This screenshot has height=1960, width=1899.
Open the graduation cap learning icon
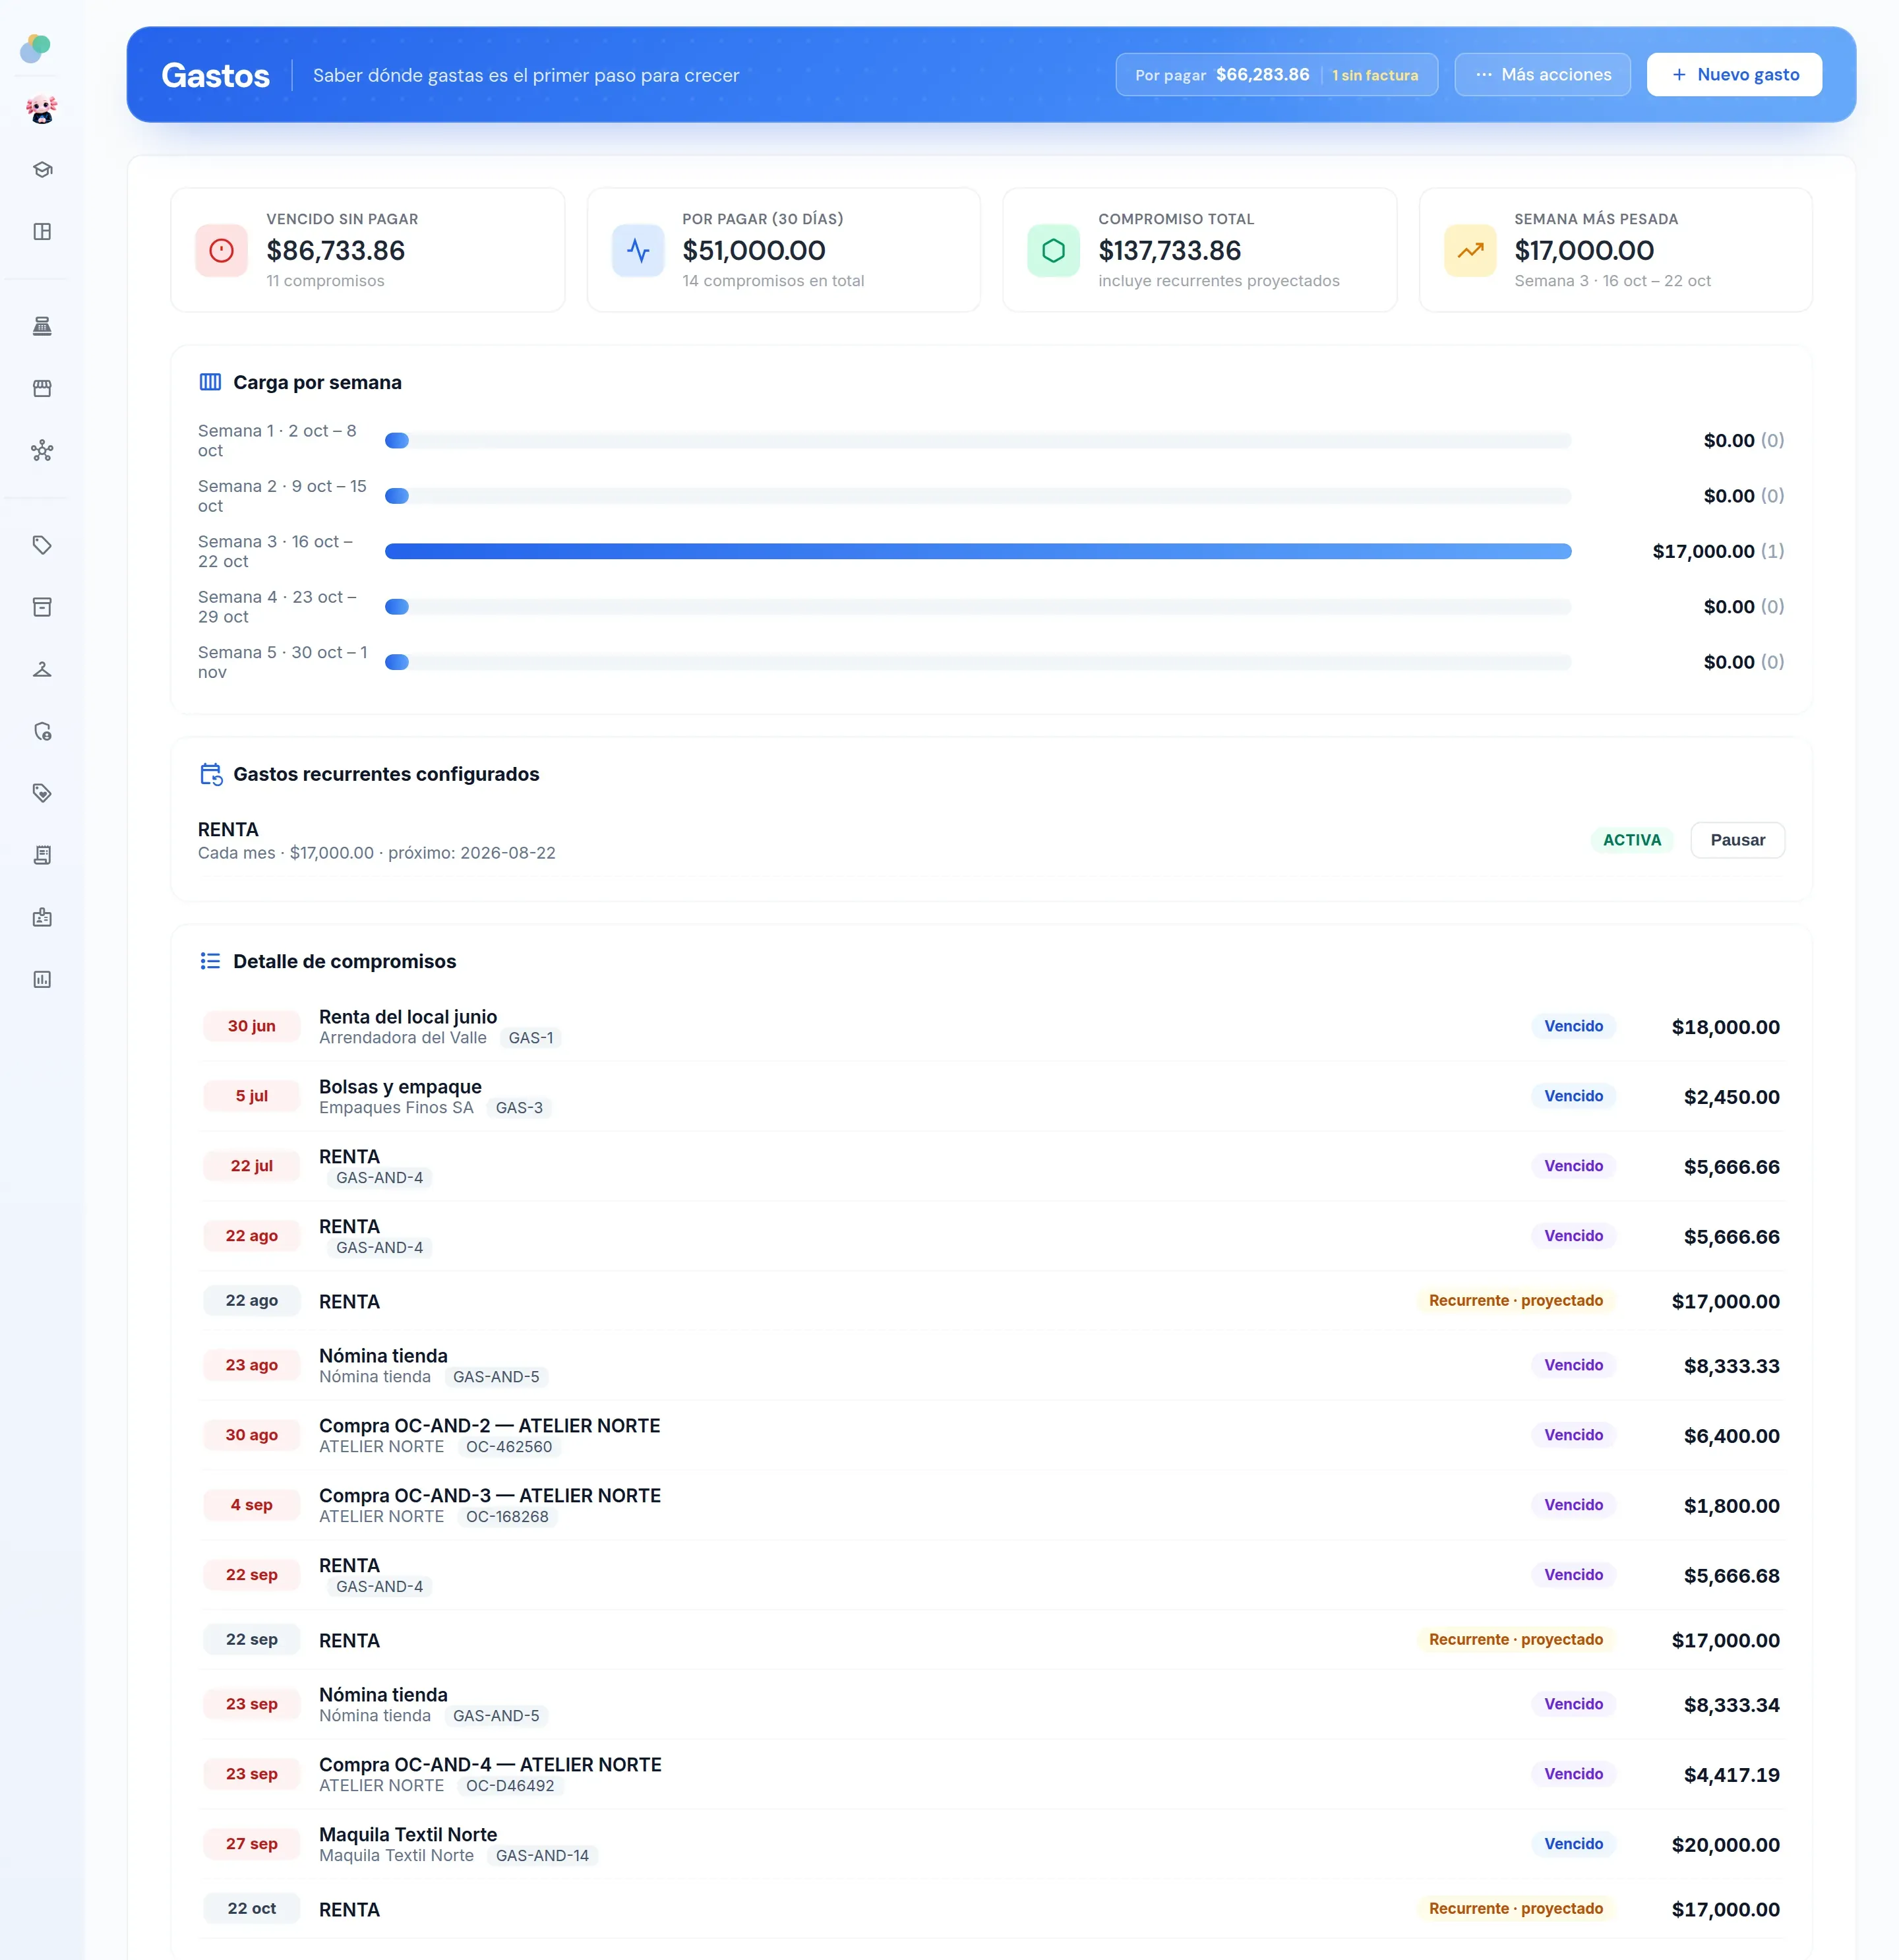42,170
